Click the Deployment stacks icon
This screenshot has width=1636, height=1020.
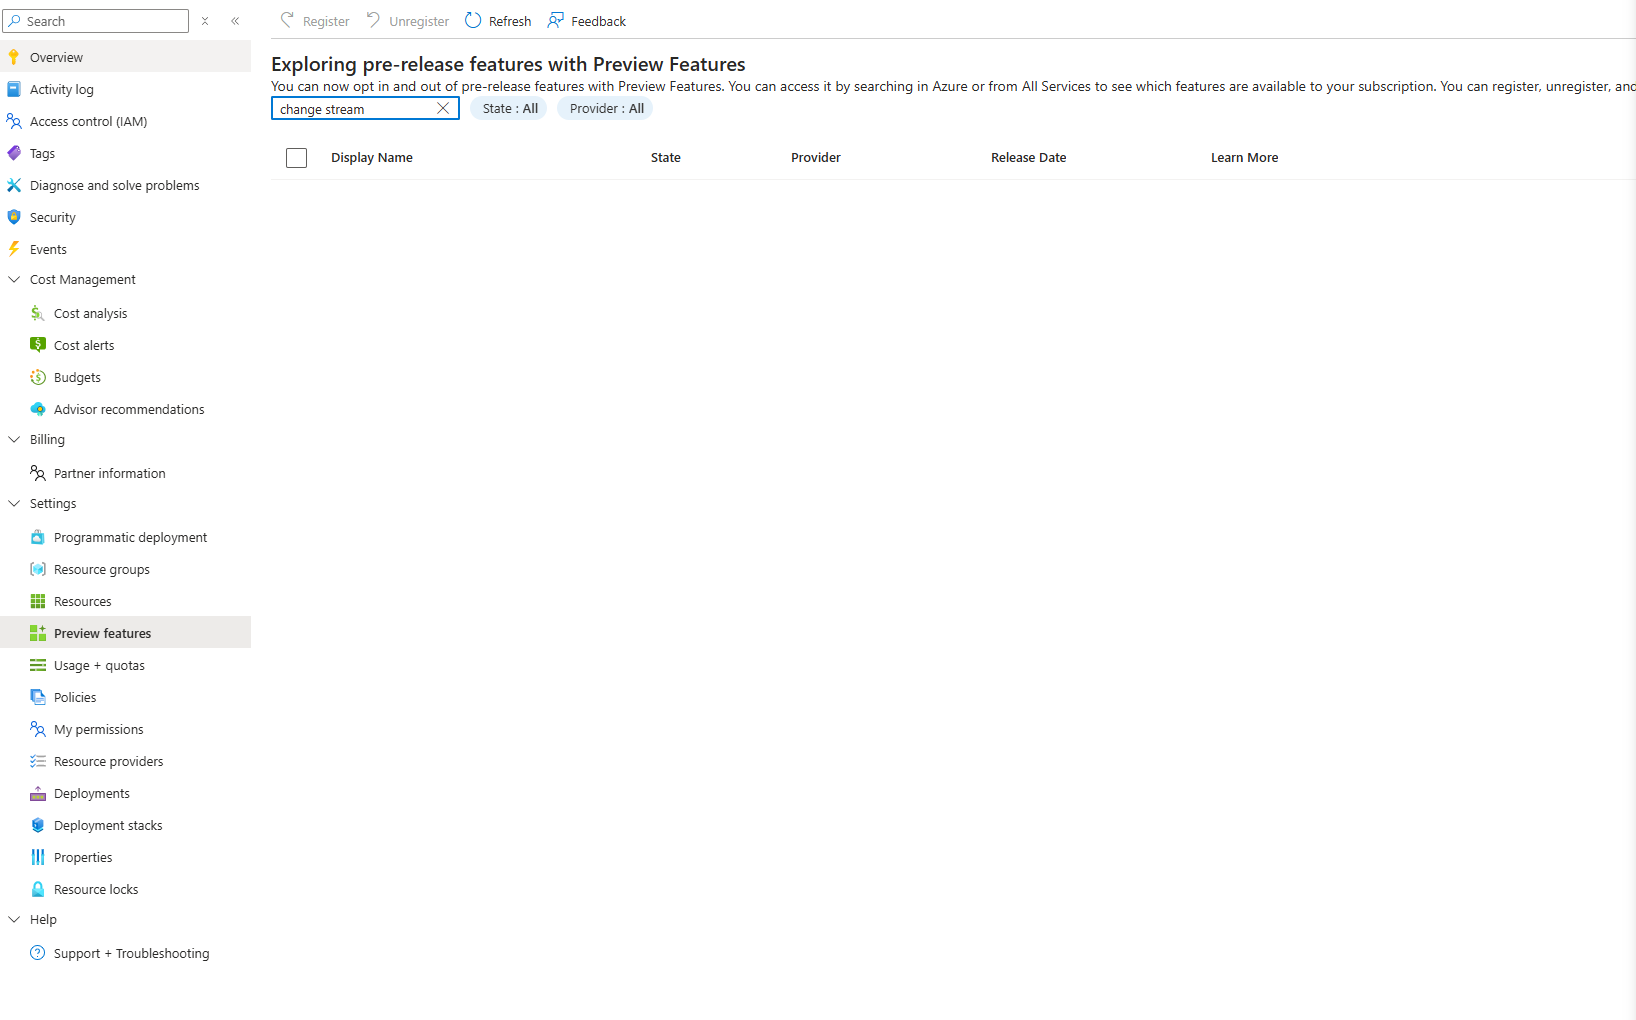[38, 825]
